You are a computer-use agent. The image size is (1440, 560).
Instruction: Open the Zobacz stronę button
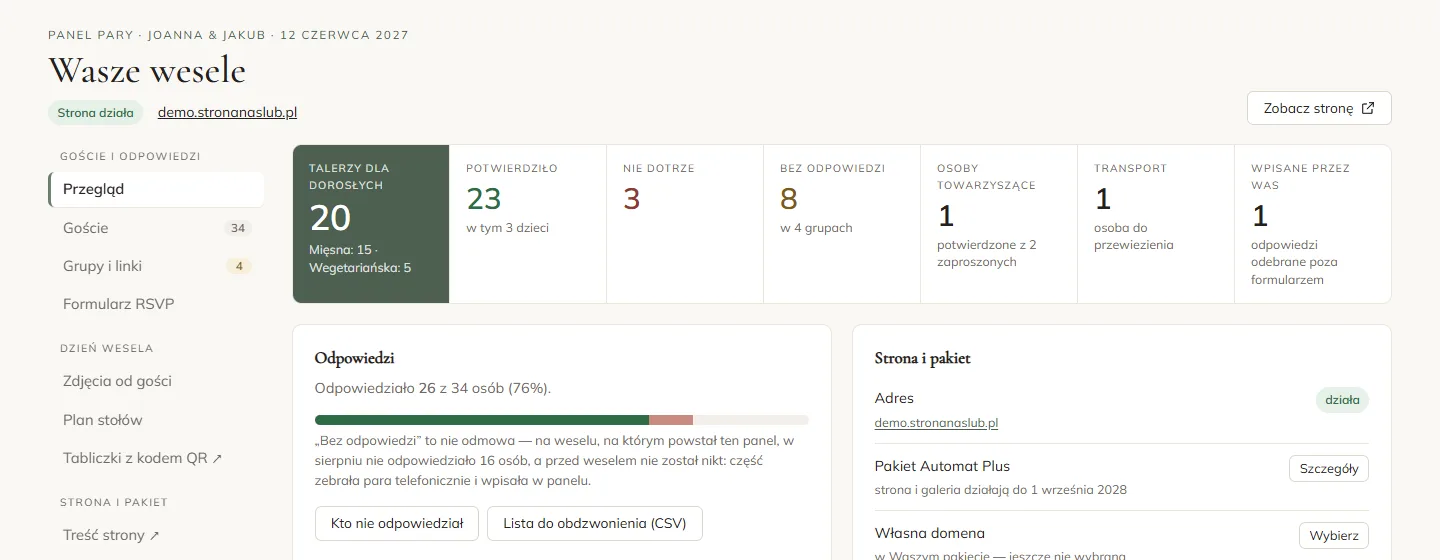1319,108
